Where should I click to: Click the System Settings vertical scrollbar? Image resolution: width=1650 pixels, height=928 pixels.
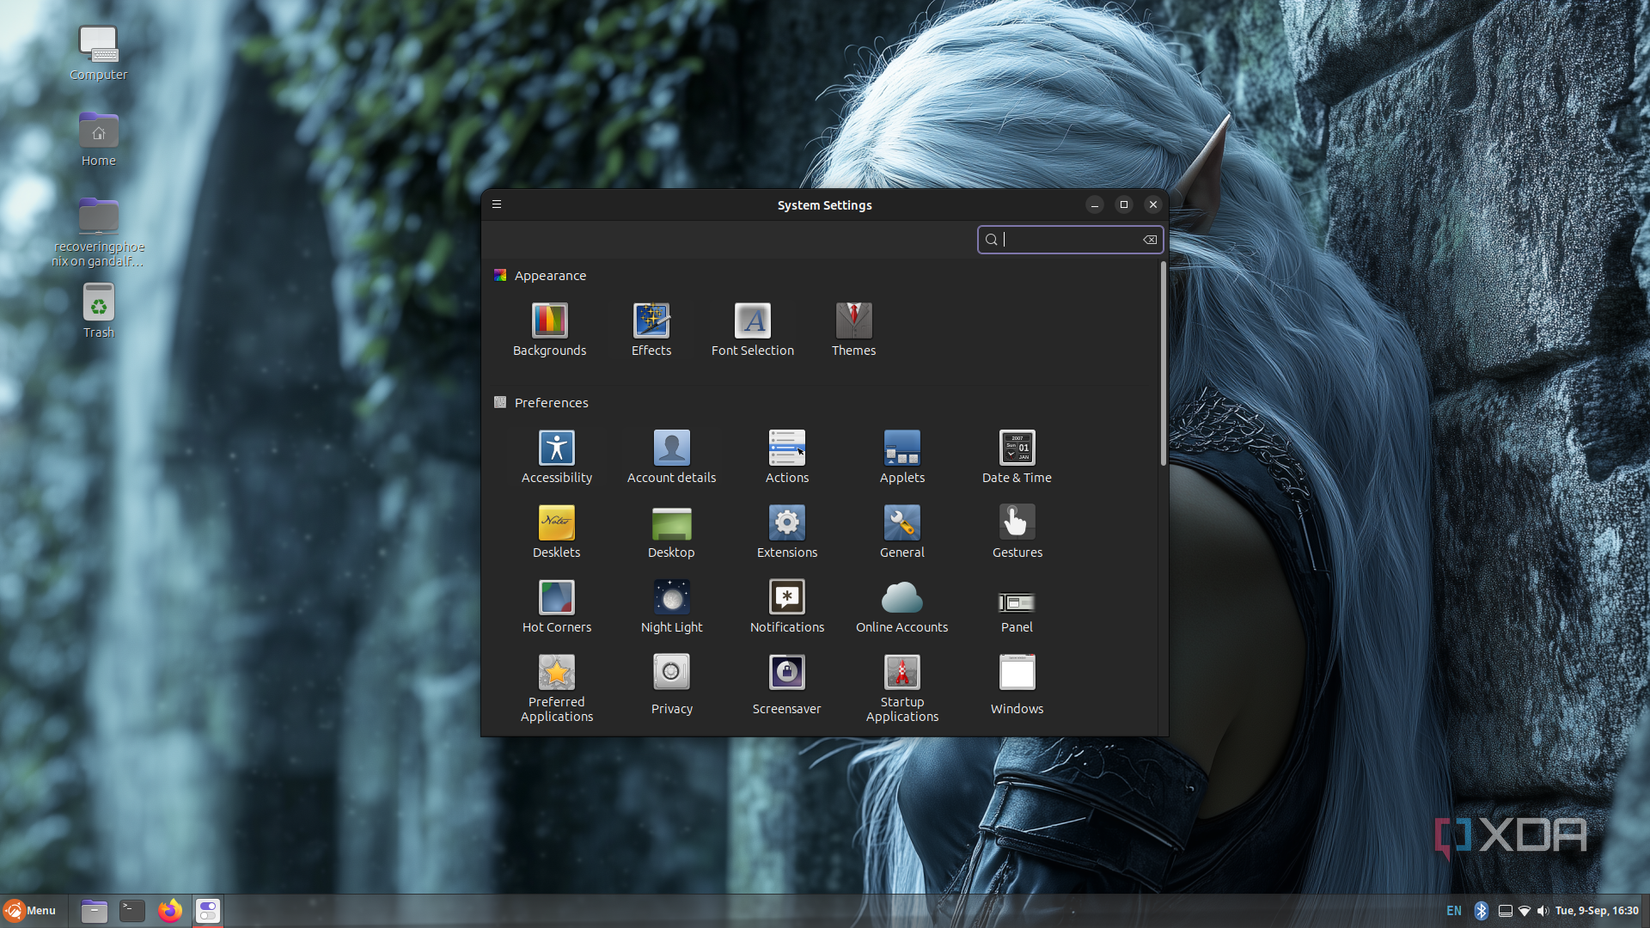1163,364
